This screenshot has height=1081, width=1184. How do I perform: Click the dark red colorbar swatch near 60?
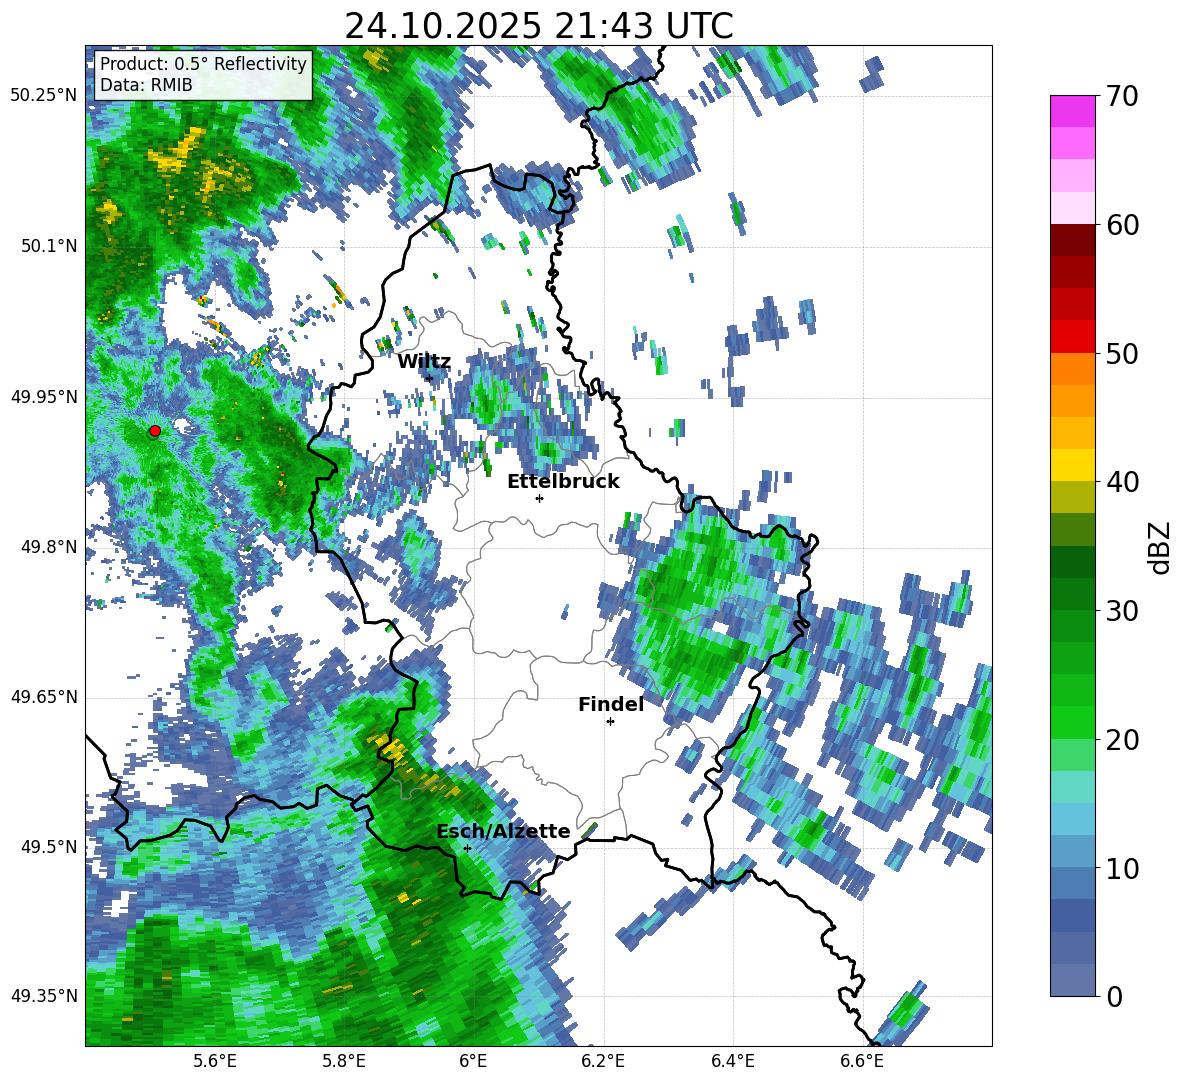pos(1072,240)
